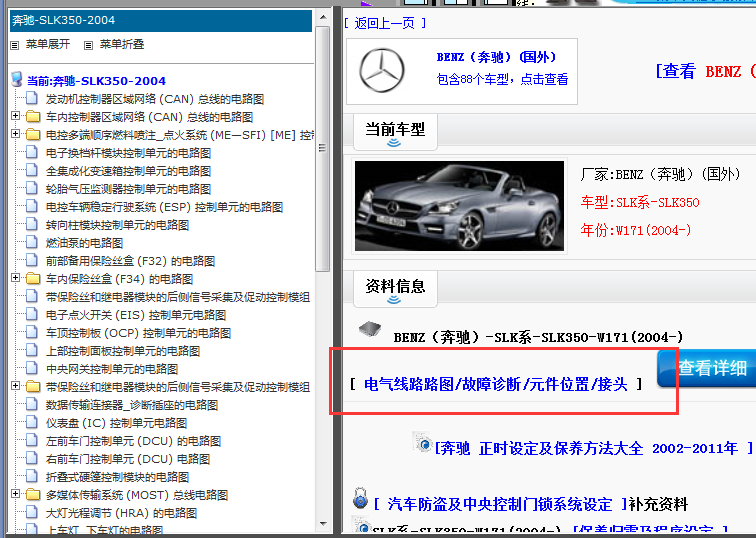Image resolution: width=756 pixels, height=538 pixels.
Task: Click document icon of 折叠式硬篷控制模块的电路图
Action: tap(32, 477)
